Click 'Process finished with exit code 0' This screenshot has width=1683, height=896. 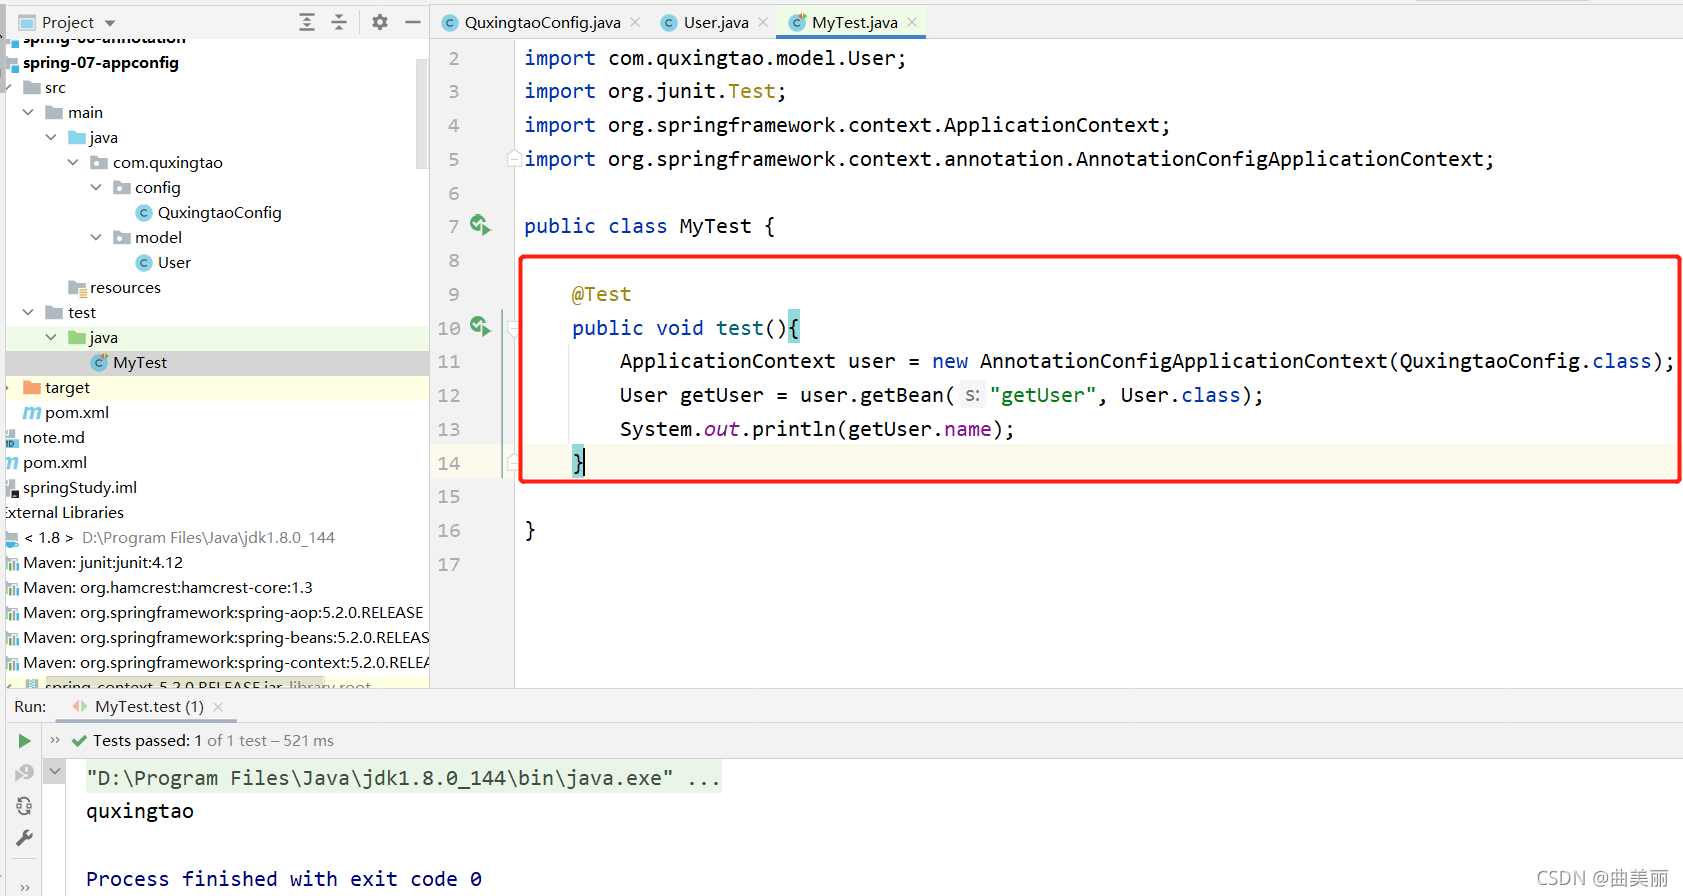coord(284,879)
